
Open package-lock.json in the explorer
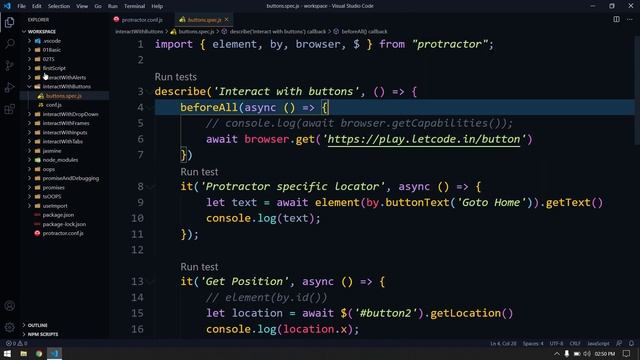(x=64, y=224)
